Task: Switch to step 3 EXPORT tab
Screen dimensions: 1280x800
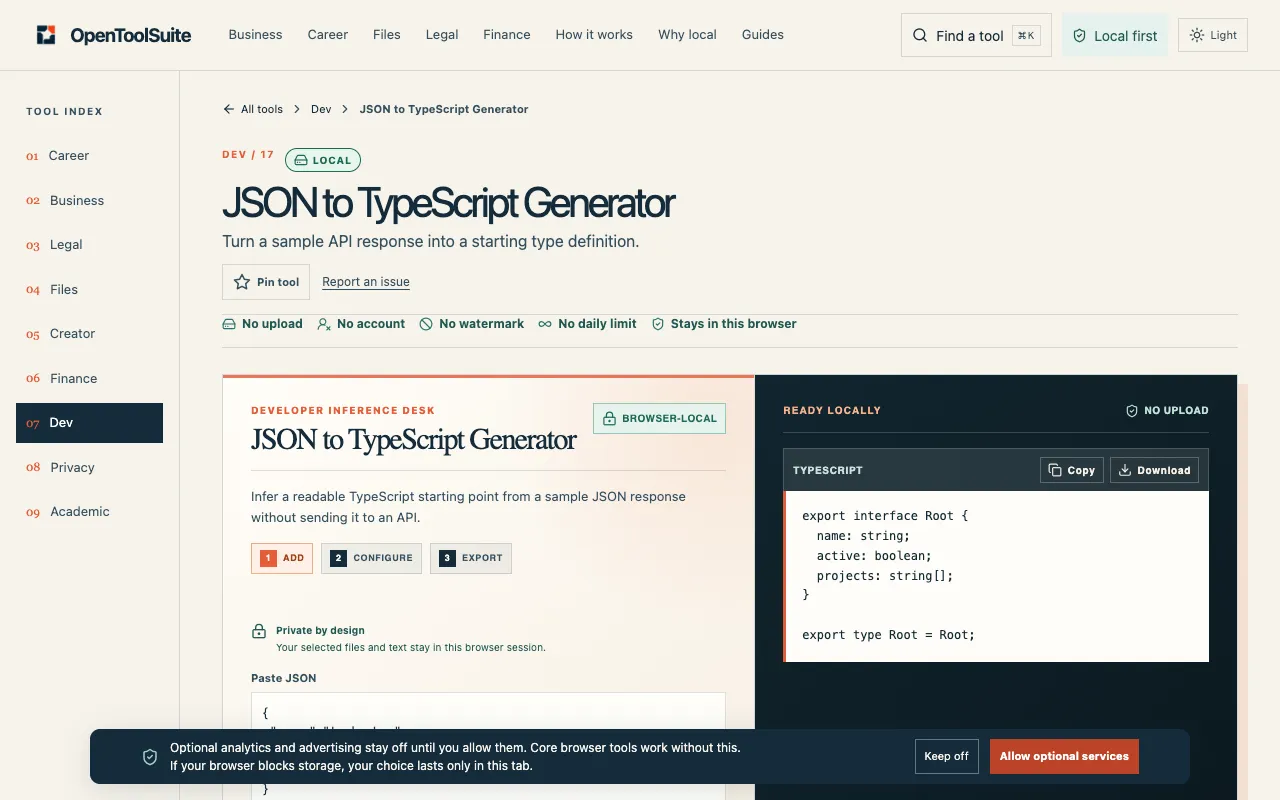Action: pyautogui.click(x=471, y=558)
